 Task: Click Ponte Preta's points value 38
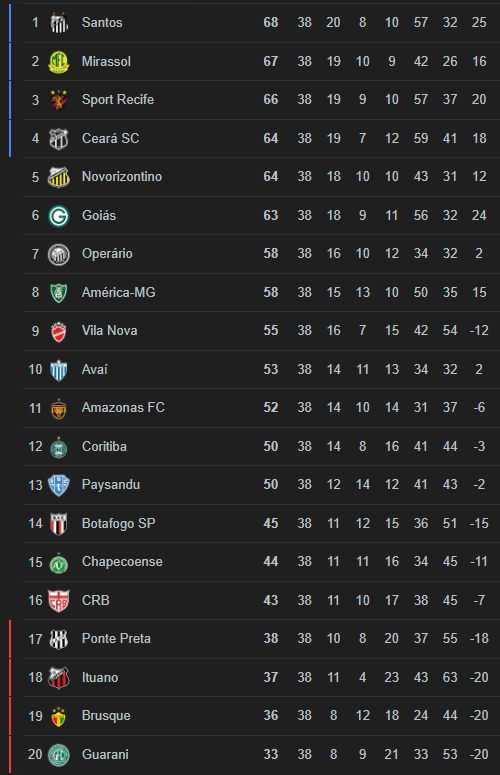click(x=271, y=639)
